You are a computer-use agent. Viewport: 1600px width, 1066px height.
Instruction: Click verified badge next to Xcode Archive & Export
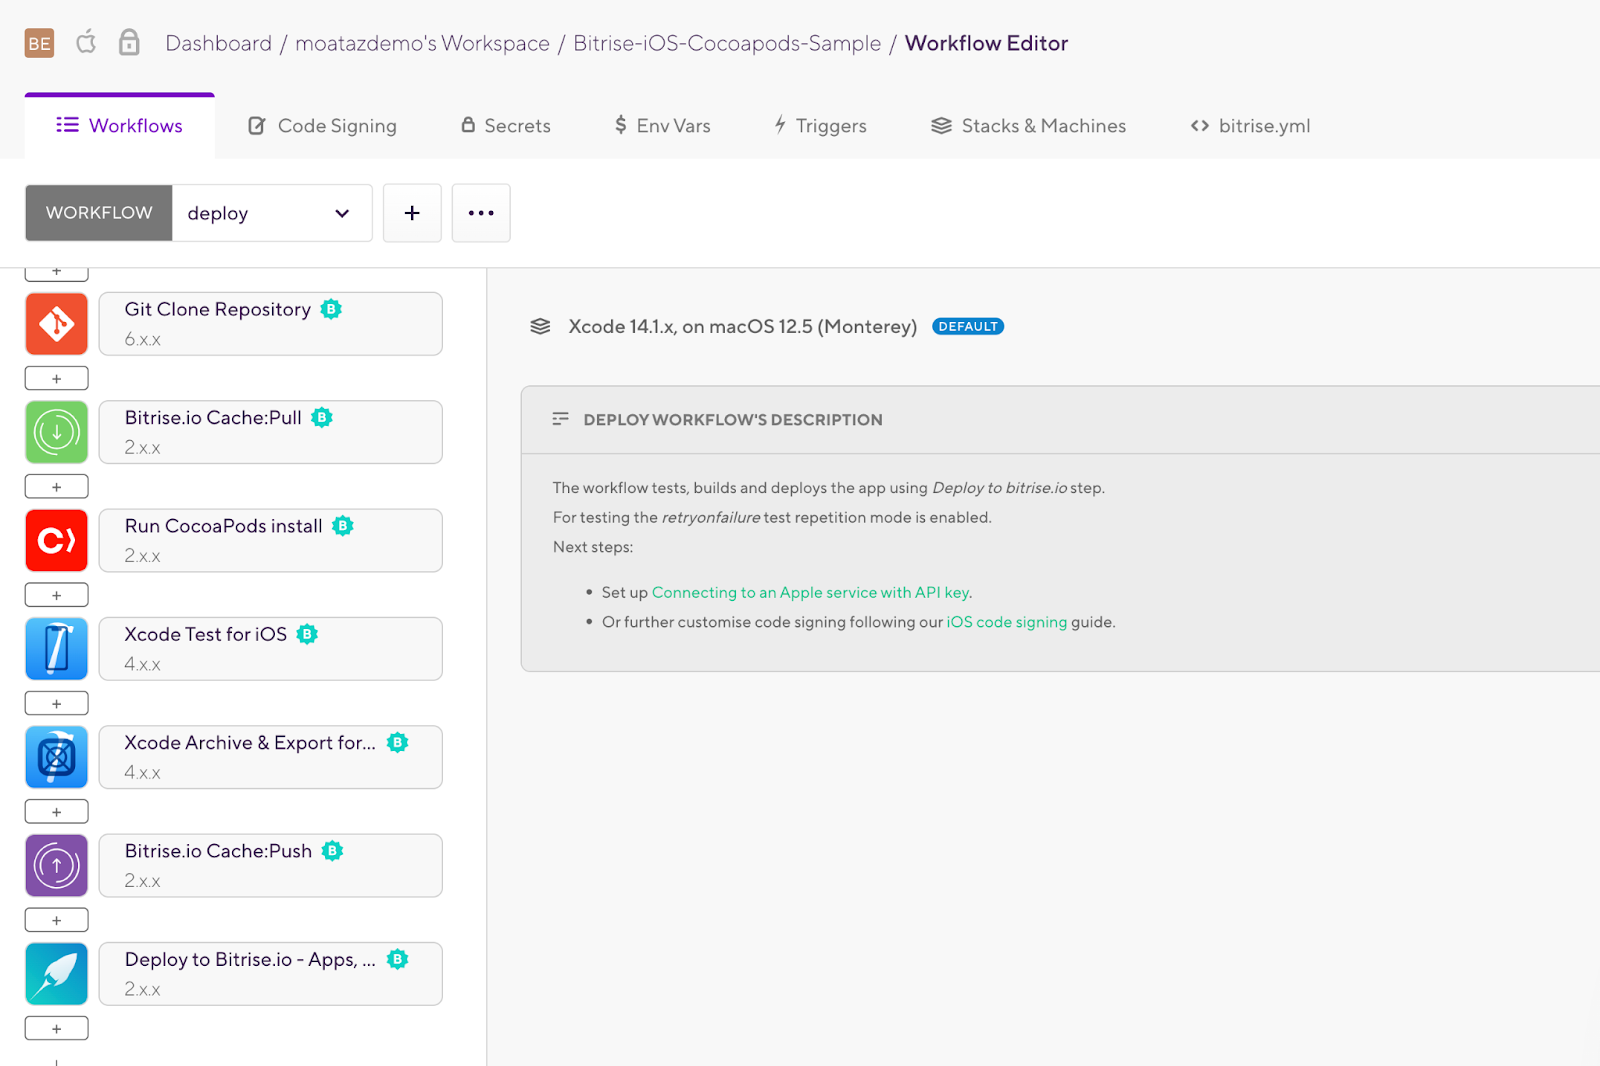(x=398, y=742)
